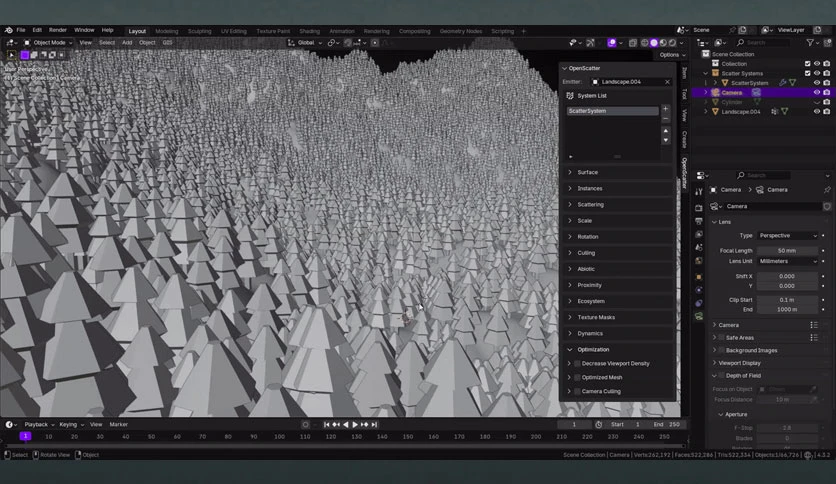Switch to the Shading workspace tab
The width and height of the screenshot is (836, 484).
(x=309, y=31)
